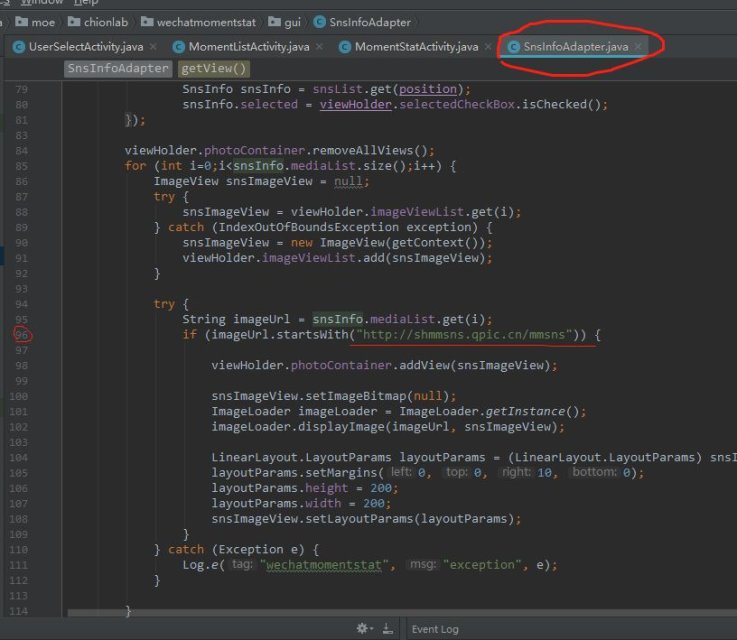The width and height of the screenshot is (737, 640).
Task: Close the UserSelectActivity.java tab
Action: 150,47
